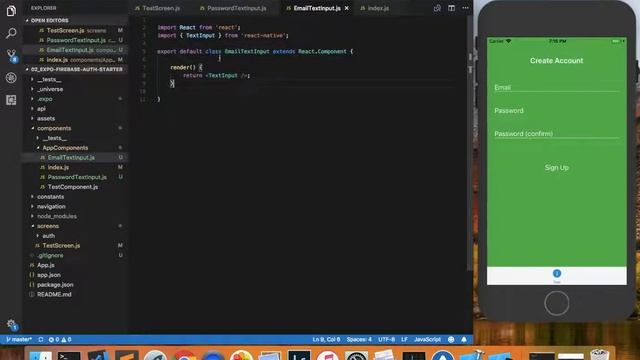
Task: Switch to the TestScreen.js tab
Action: pyautogui.click(x=161, y=8)
